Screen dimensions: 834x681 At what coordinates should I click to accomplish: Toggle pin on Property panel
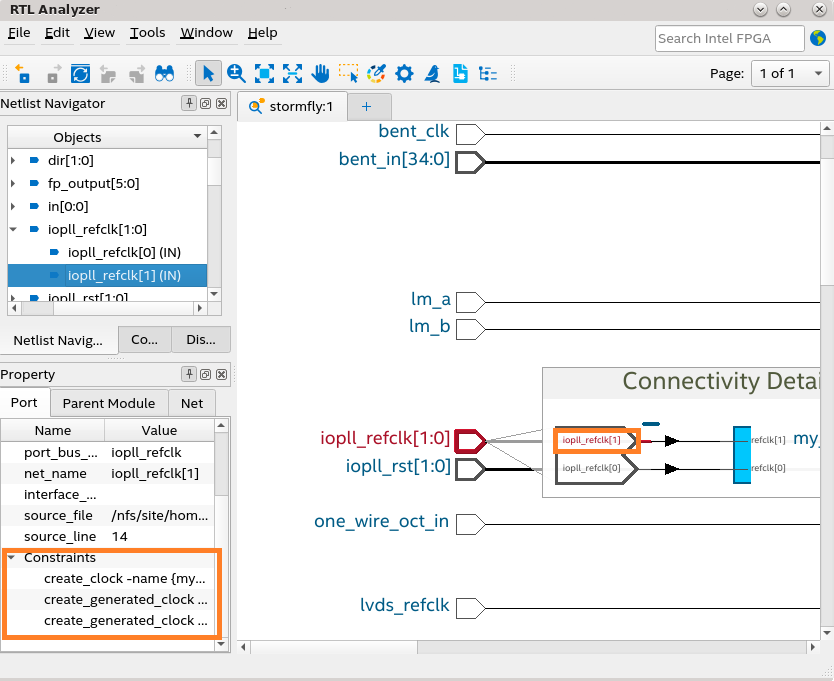[188, 375]
